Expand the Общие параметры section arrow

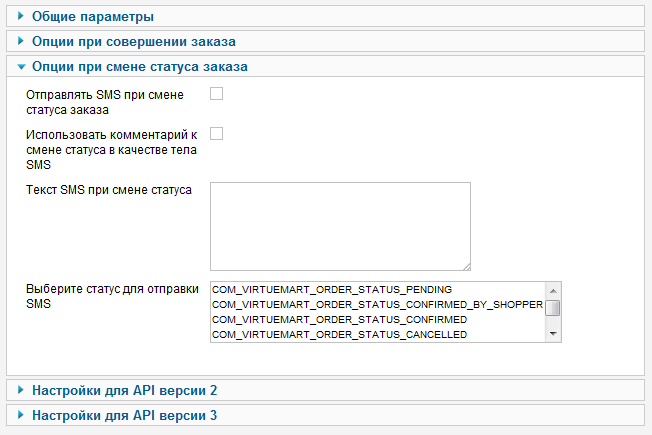coord(21,17)
